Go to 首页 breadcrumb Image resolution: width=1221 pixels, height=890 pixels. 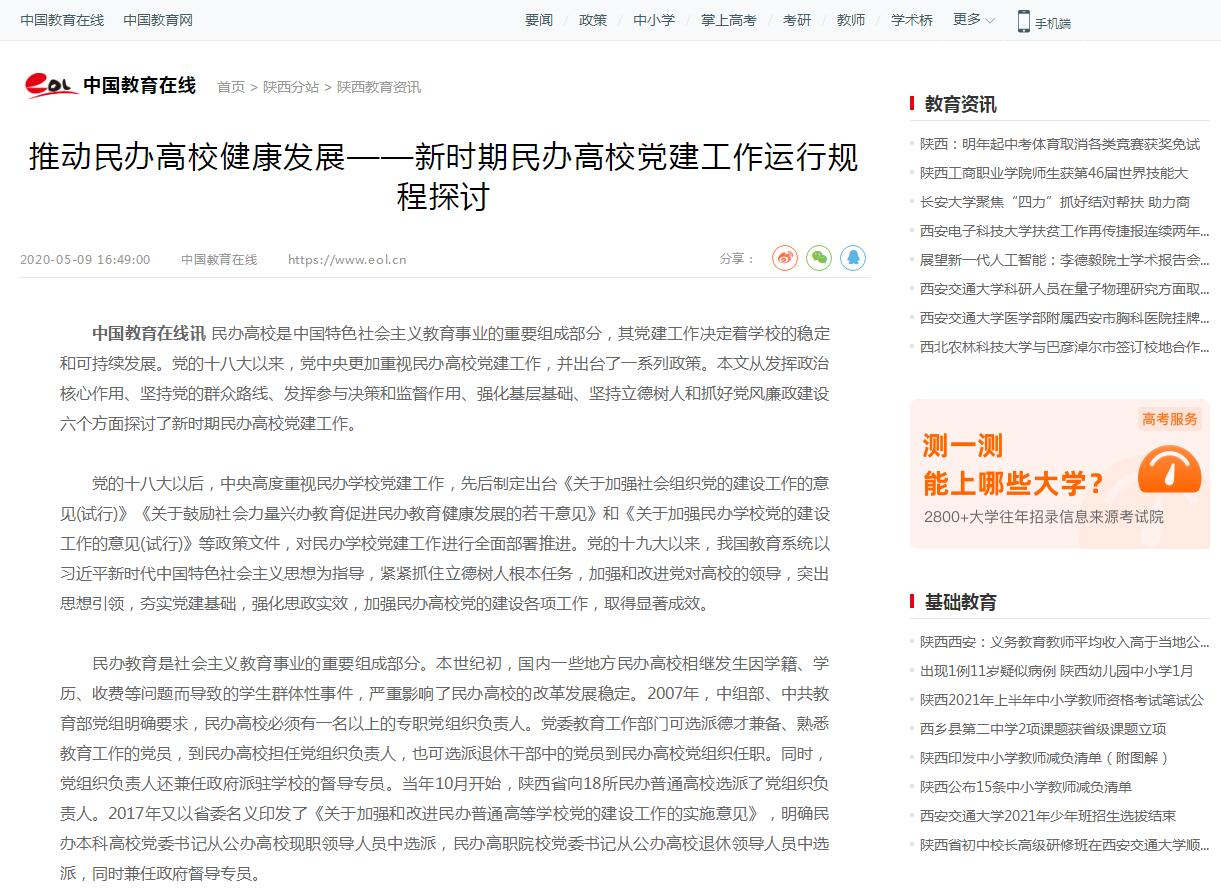coord(231,87)
